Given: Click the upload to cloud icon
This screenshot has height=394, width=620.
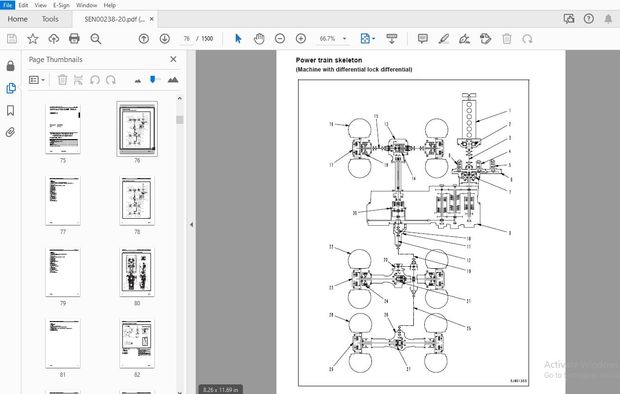Looking at the screenshot, I should tap(53, 39).
